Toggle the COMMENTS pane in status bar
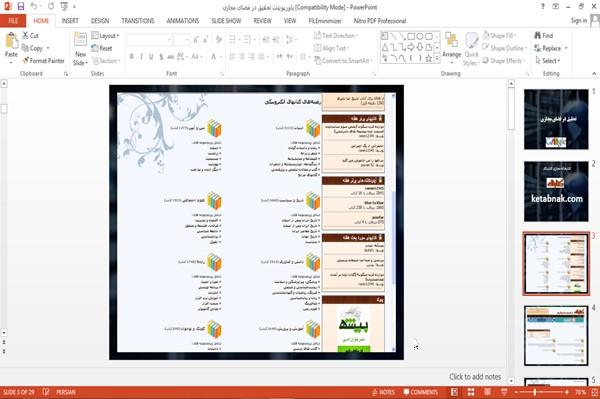This screenshot has height=399, width=600. point(421,392)
